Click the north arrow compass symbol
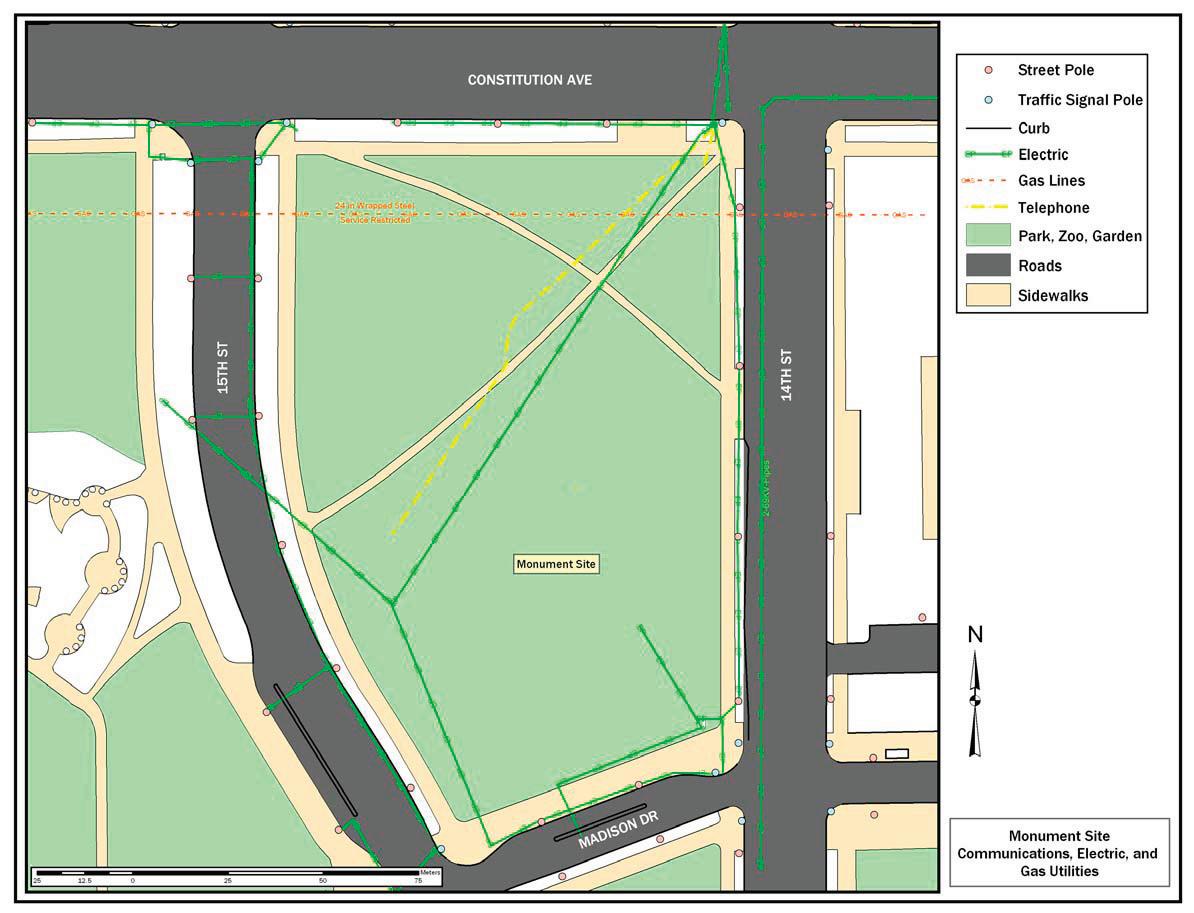The width and height of the screenshot is (1194, 913). pos(975,702)
